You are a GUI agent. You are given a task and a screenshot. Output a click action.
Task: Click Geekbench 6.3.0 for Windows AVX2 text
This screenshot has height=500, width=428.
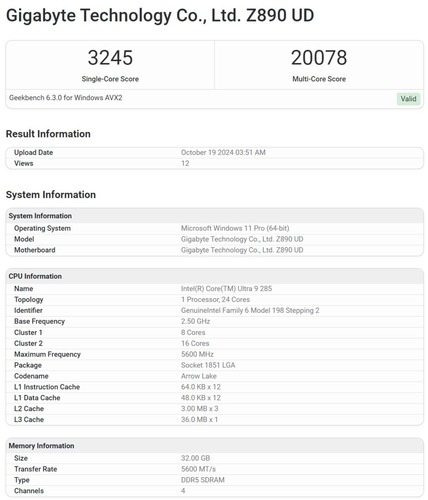[x=66, y=98]
